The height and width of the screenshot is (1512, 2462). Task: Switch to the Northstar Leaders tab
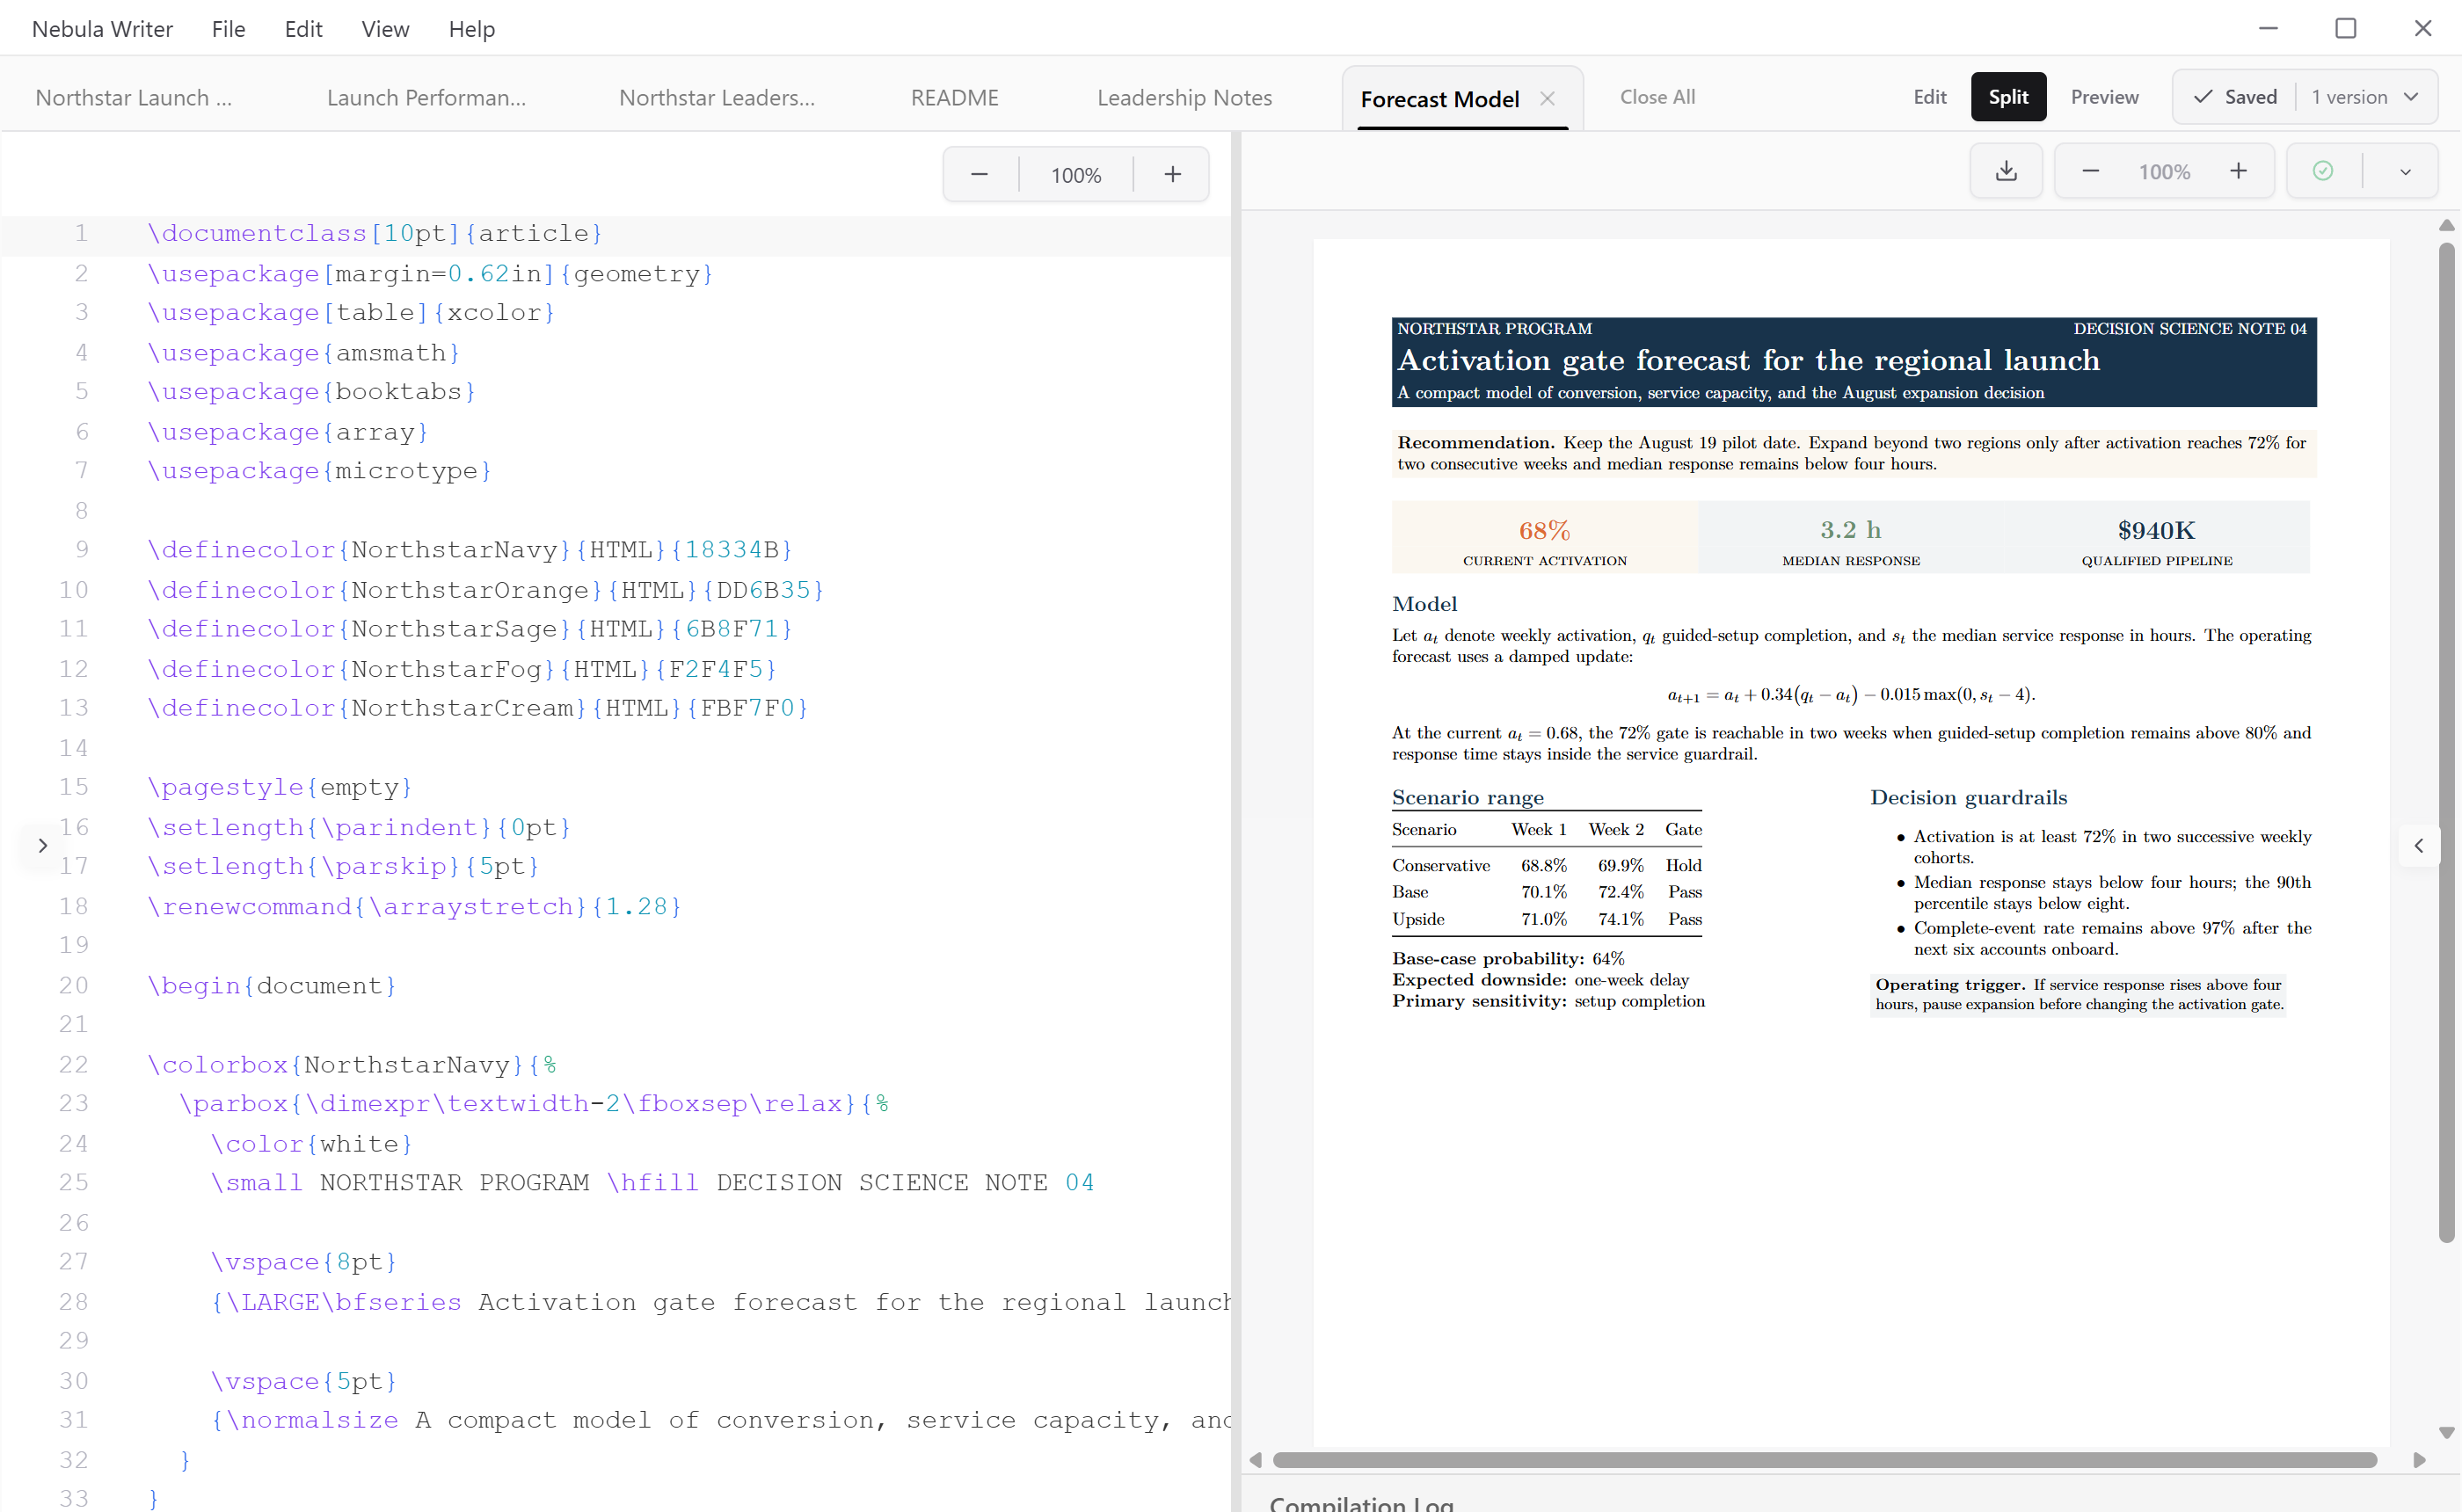coord(716,98)
